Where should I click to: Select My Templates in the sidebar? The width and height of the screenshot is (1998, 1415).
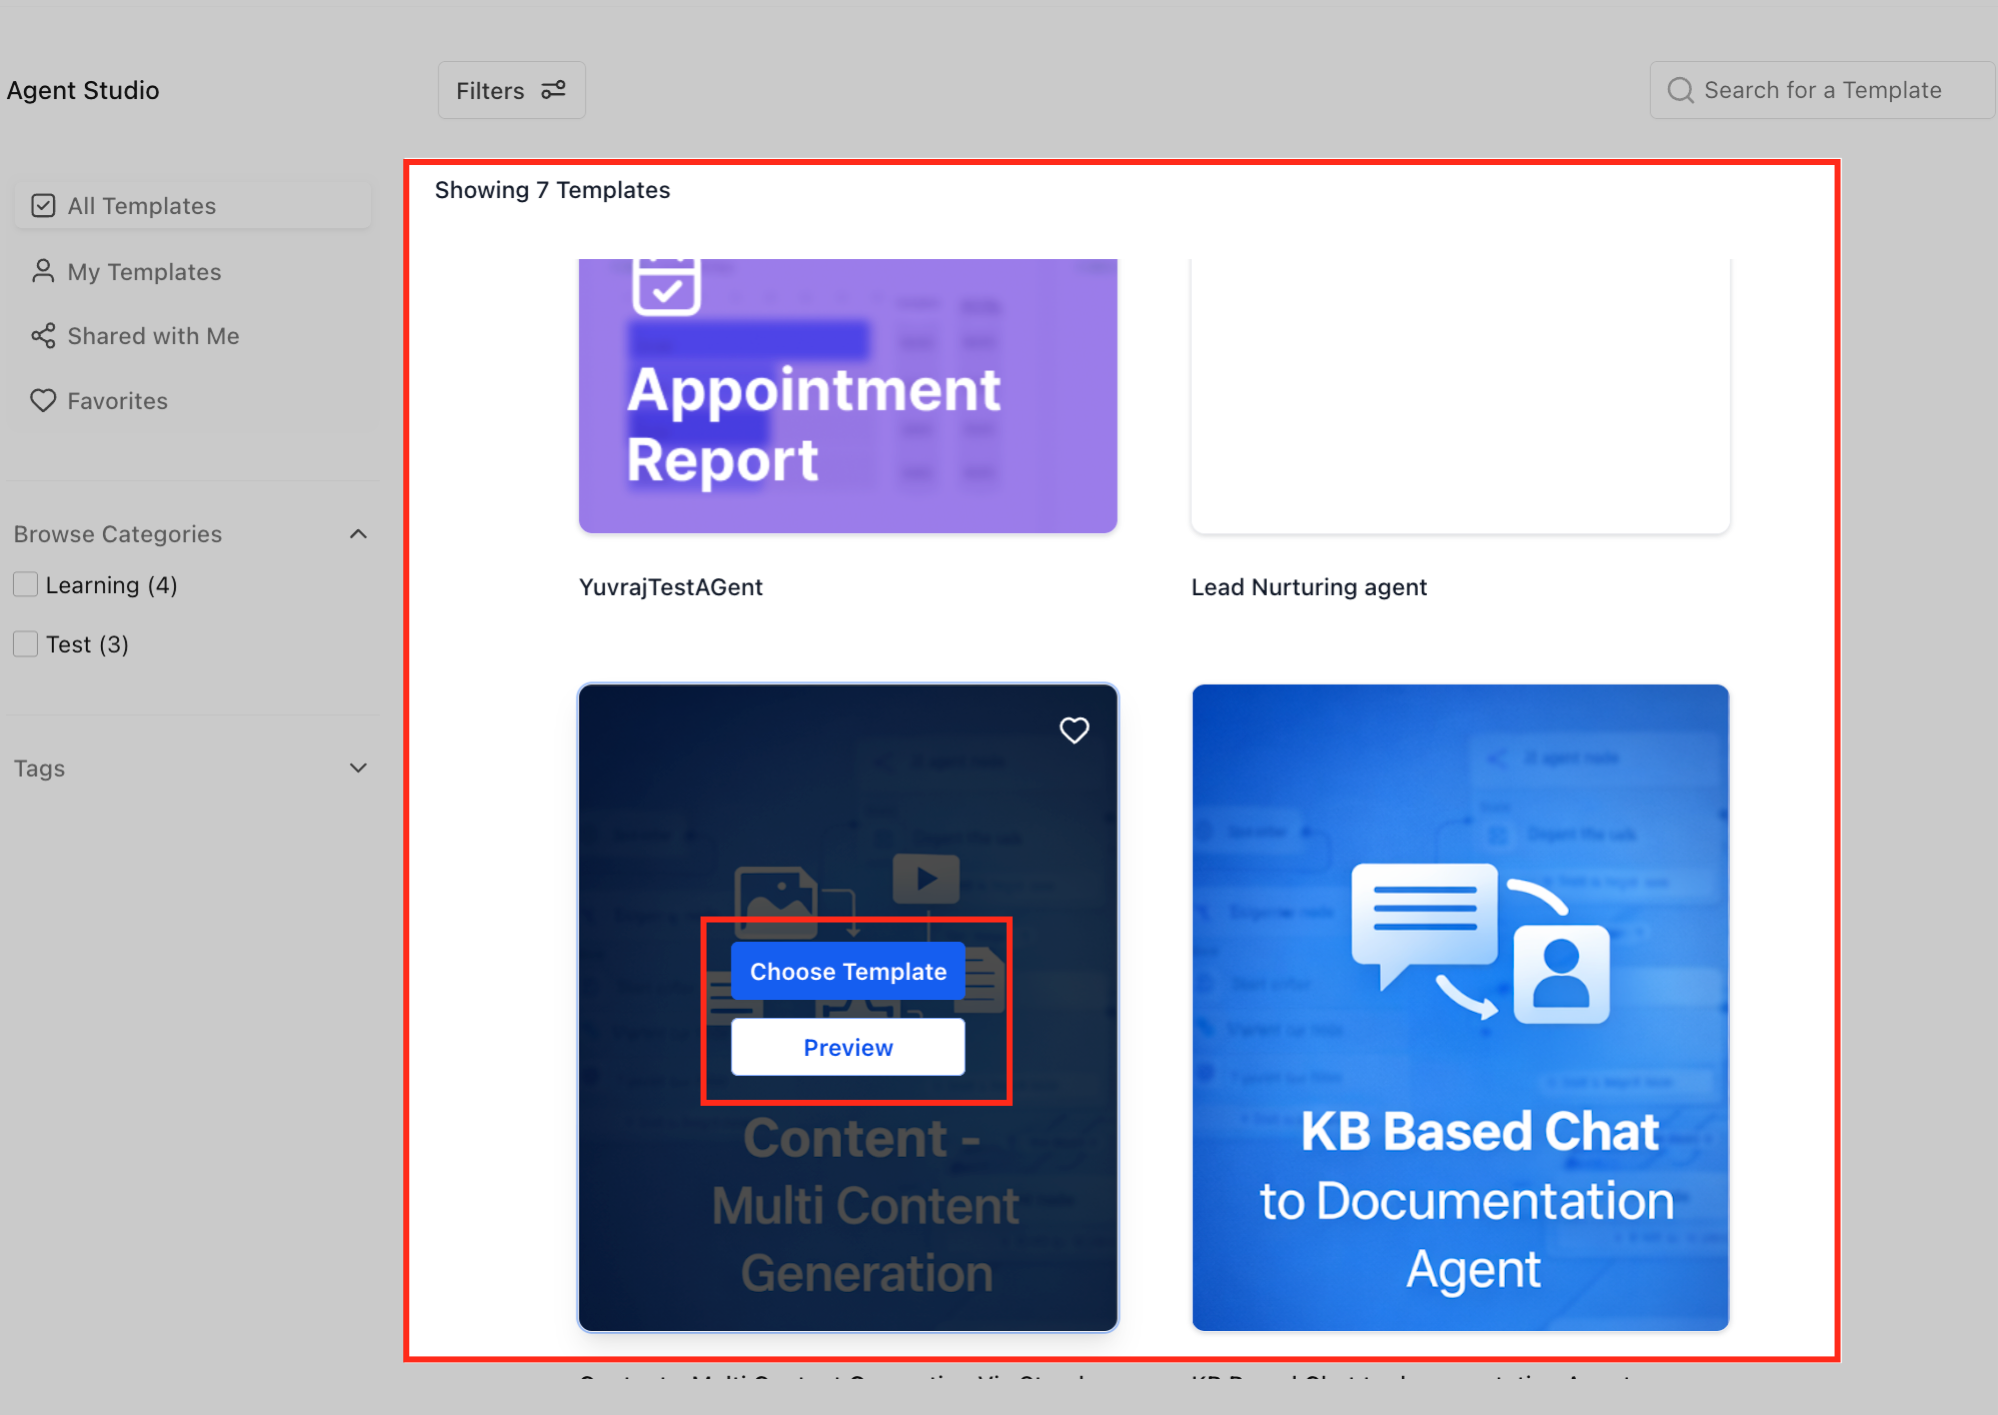point(144,272)
